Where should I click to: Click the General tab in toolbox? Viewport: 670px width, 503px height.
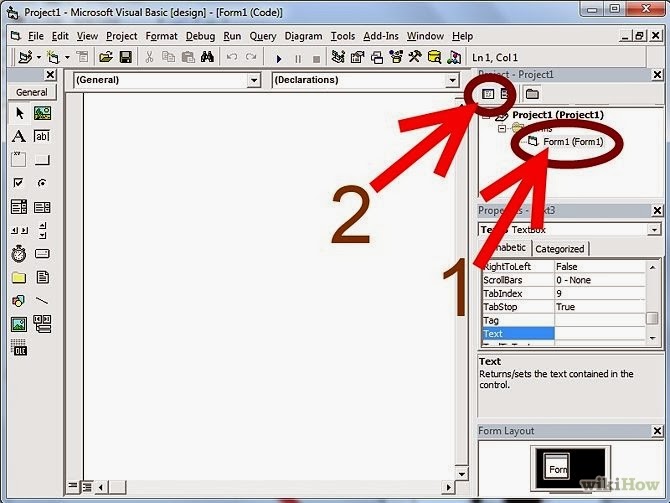pyautogui.click(x=32, y=92)
